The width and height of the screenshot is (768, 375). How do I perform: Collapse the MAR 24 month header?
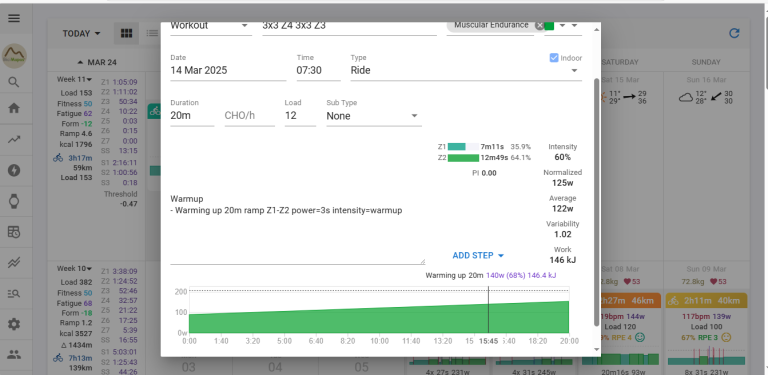pyautogui.click(x=96, y=62)
